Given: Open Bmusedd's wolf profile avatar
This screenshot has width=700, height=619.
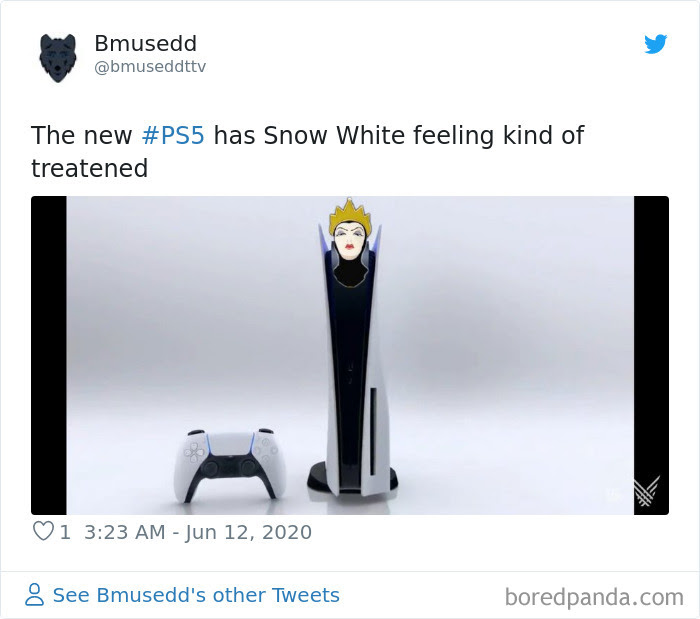Looking at the screenshot, I should (58, 58).
